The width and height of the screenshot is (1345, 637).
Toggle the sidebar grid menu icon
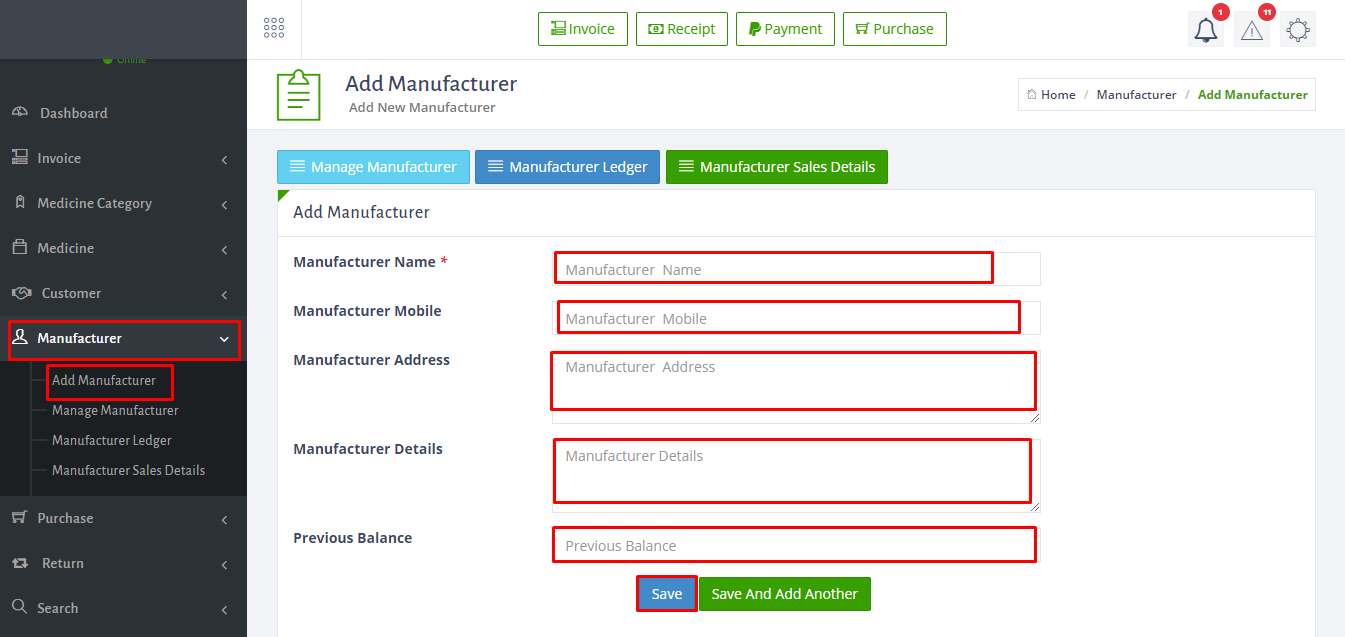pyautogui.click(x=274, y=28)
